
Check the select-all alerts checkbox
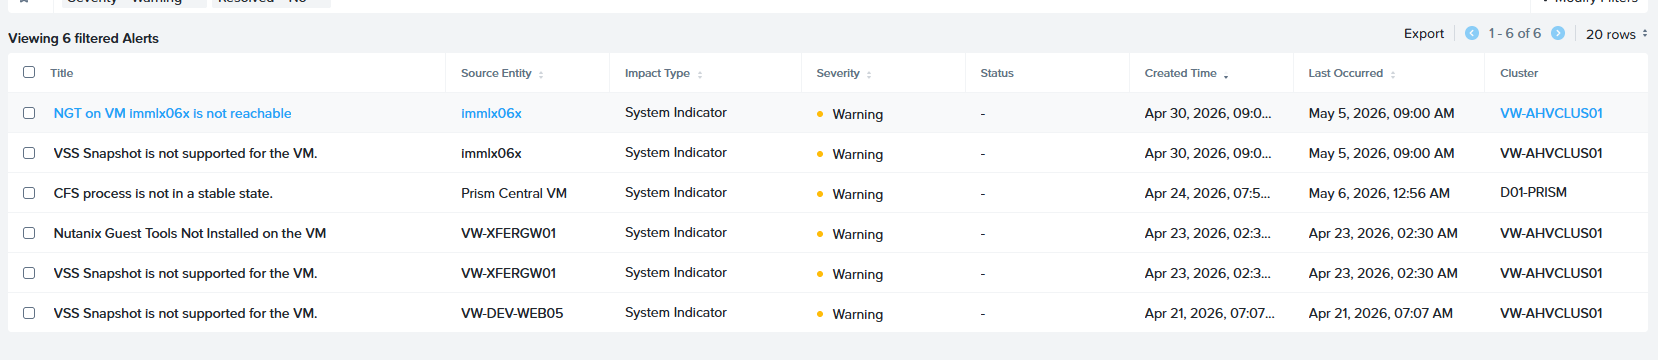click(x=29, y=72)
